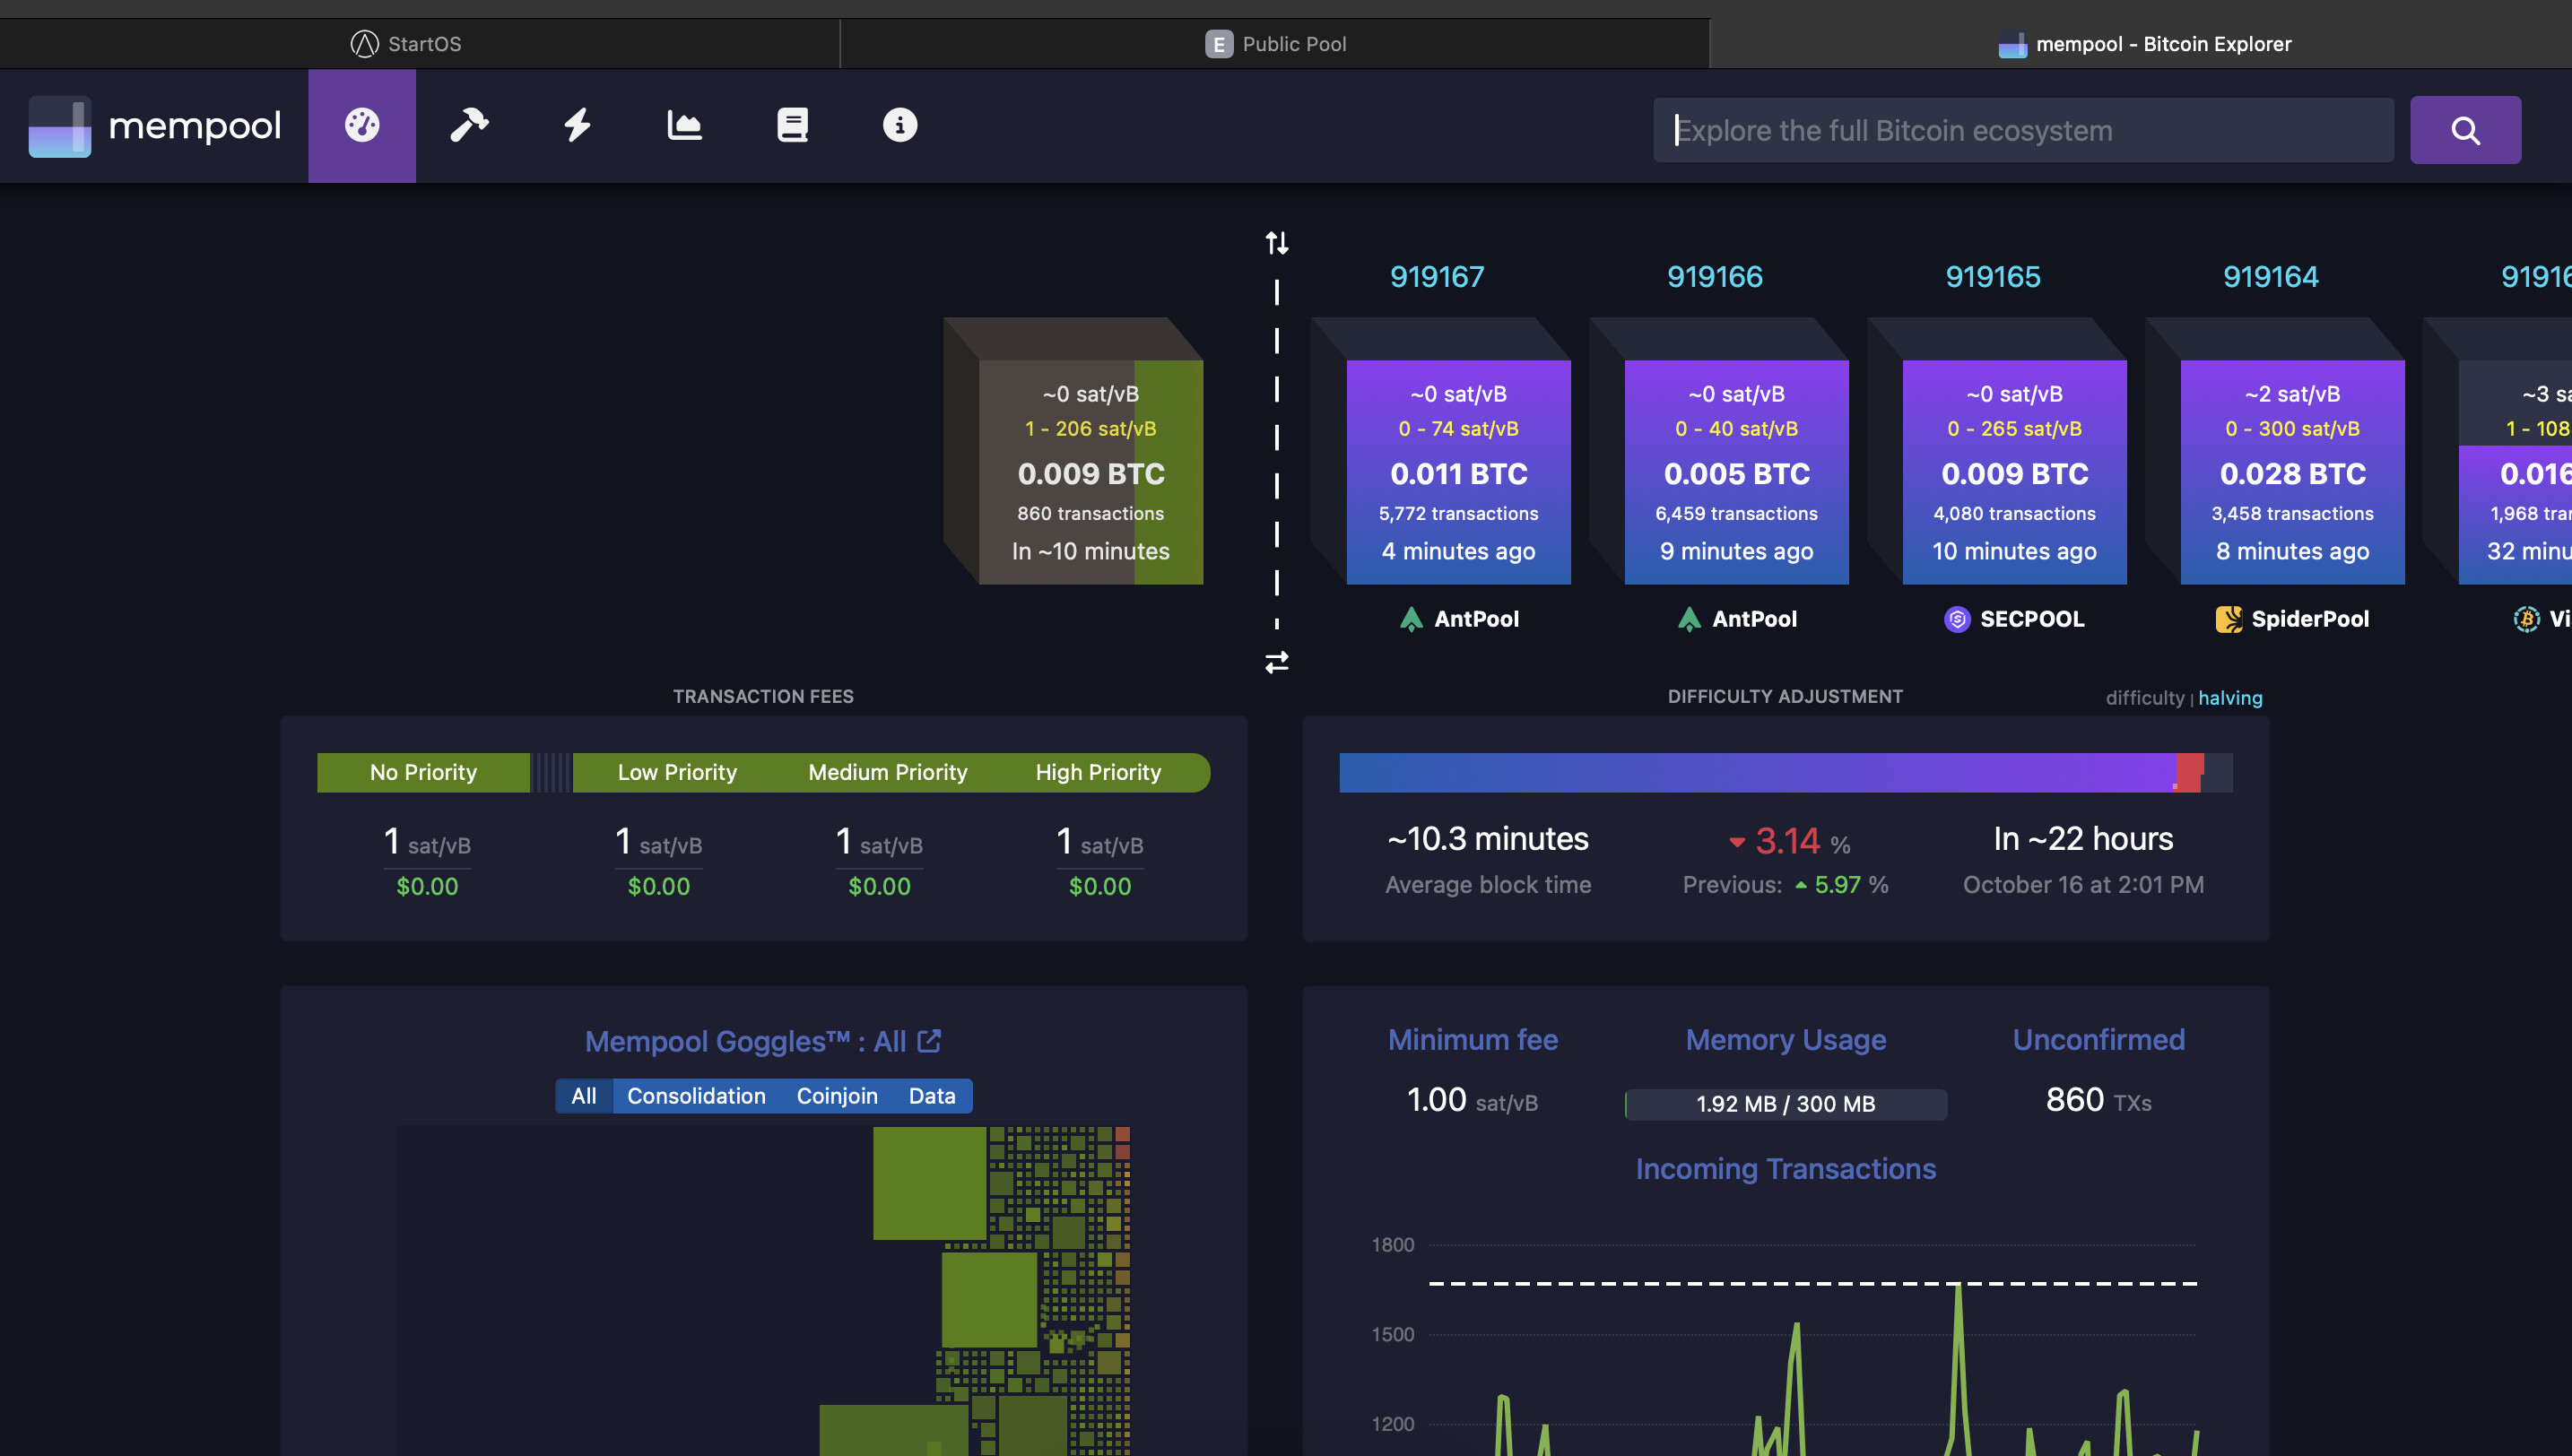Click the horizontal arrows flip-direction icon

1276,662
